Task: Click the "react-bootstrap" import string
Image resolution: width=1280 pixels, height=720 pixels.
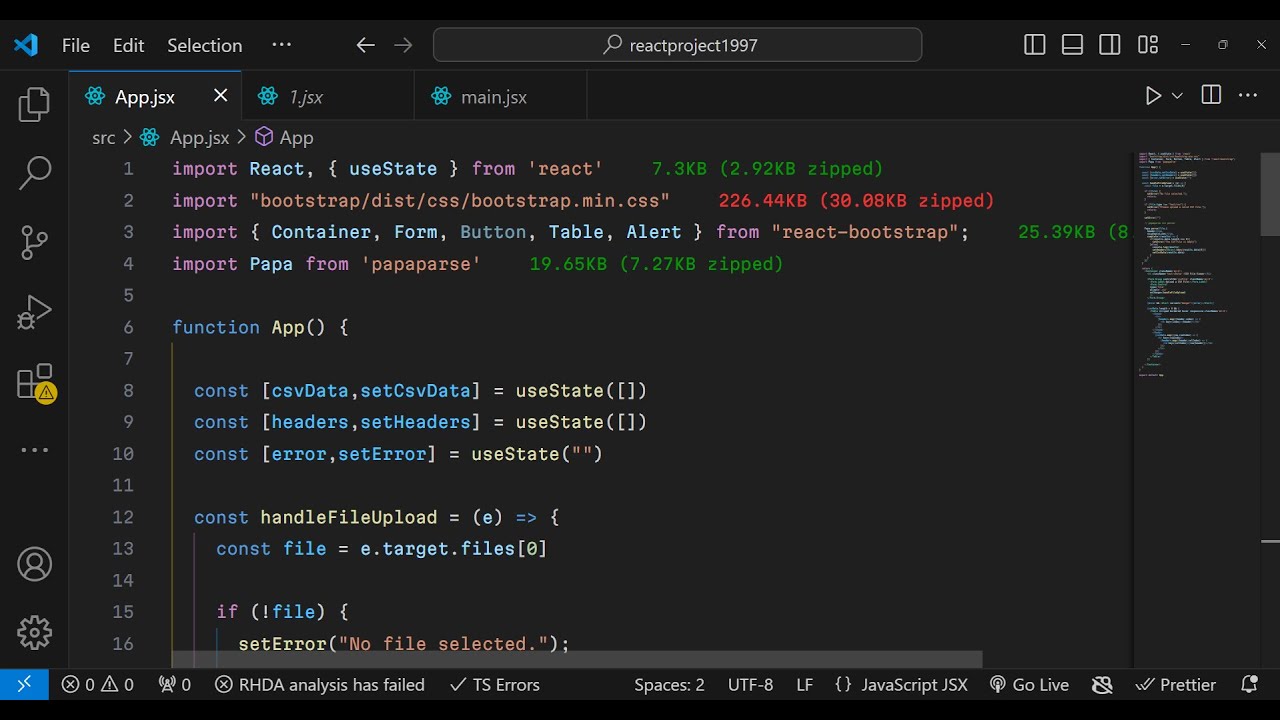Action: 865,232
